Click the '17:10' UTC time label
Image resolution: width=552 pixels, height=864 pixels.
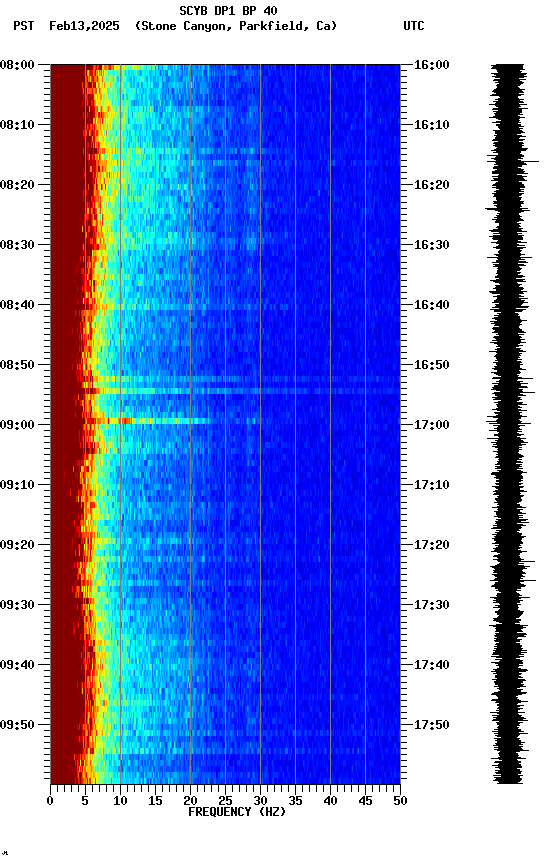coord(432,485)
